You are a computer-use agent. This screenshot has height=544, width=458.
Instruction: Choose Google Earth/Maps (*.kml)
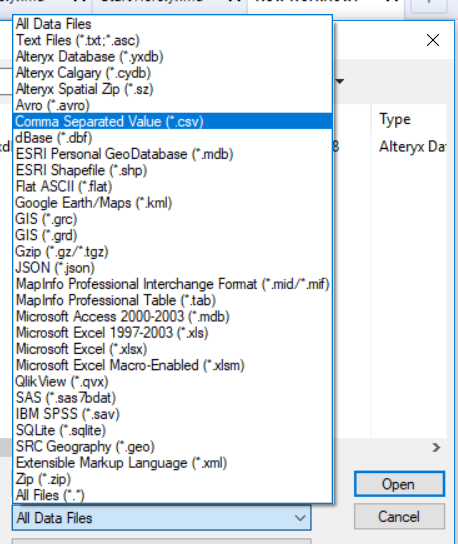coord(172,203)
